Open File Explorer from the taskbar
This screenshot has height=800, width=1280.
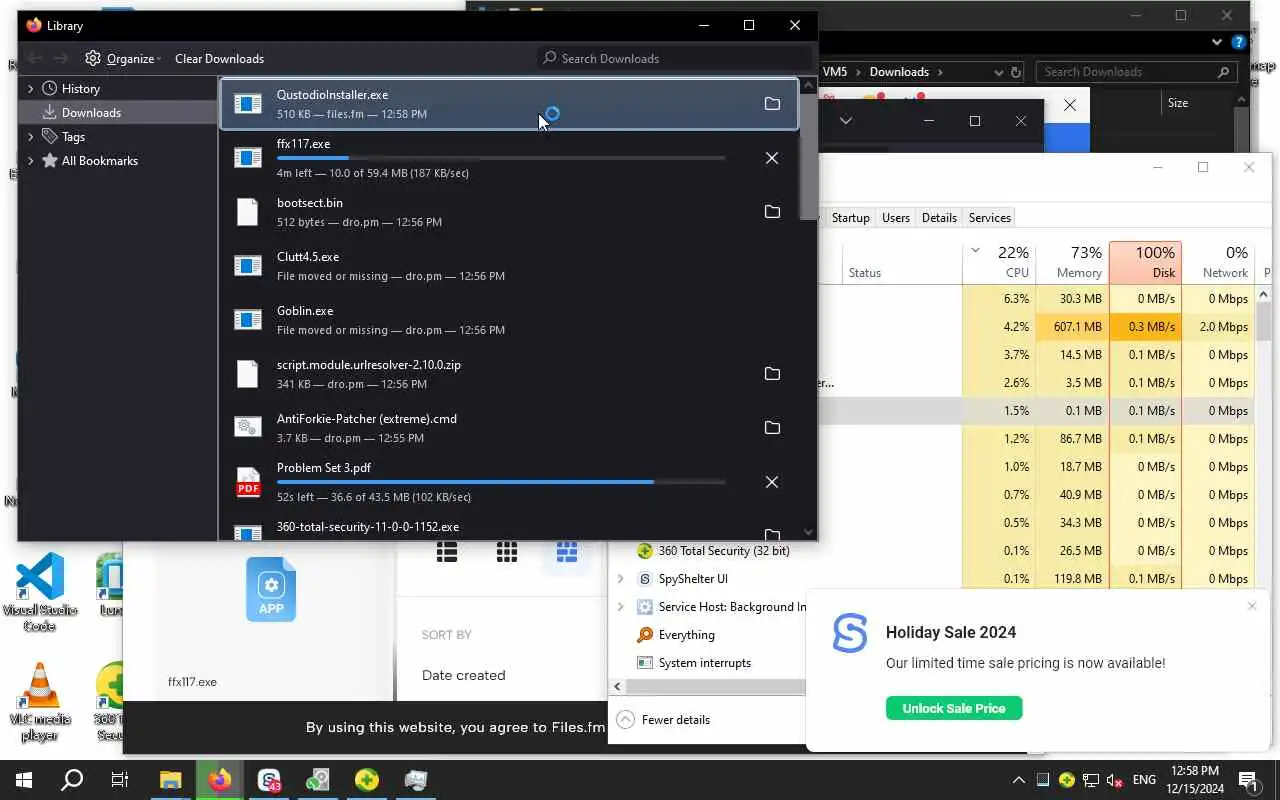point(171,780)
